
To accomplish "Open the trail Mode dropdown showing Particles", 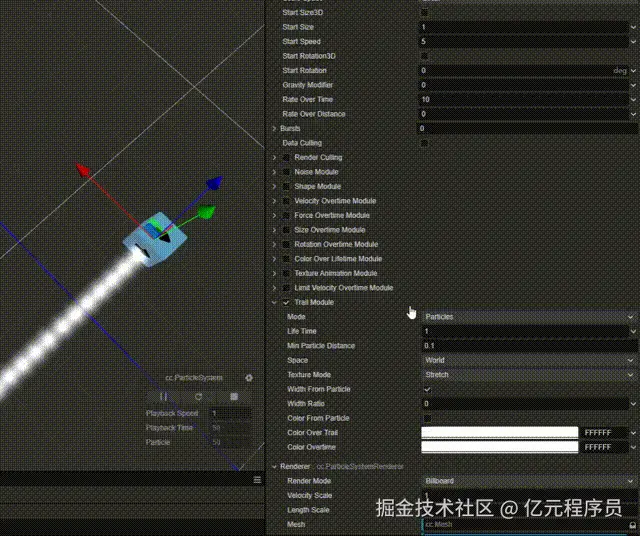I will (529, 317).
